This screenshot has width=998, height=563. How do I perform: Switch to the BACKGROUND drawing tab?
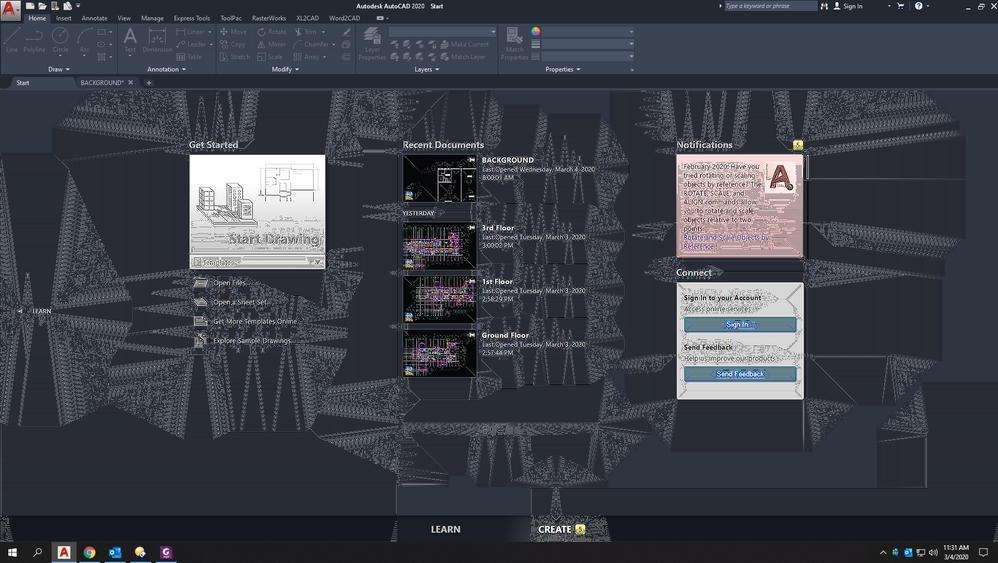point(102,83)
